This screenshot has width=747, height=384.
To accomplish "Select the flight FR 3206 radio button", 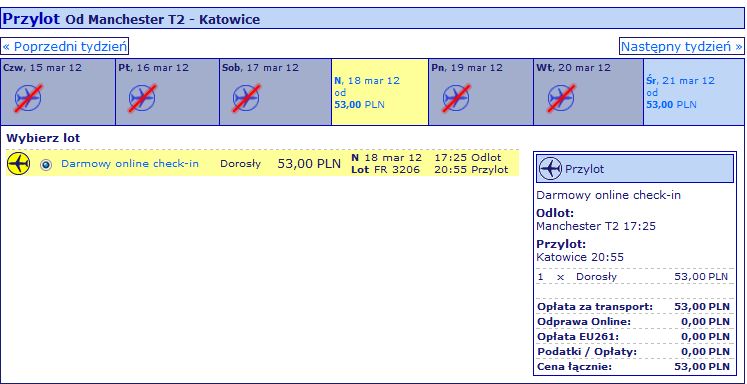I will (46, 165).
